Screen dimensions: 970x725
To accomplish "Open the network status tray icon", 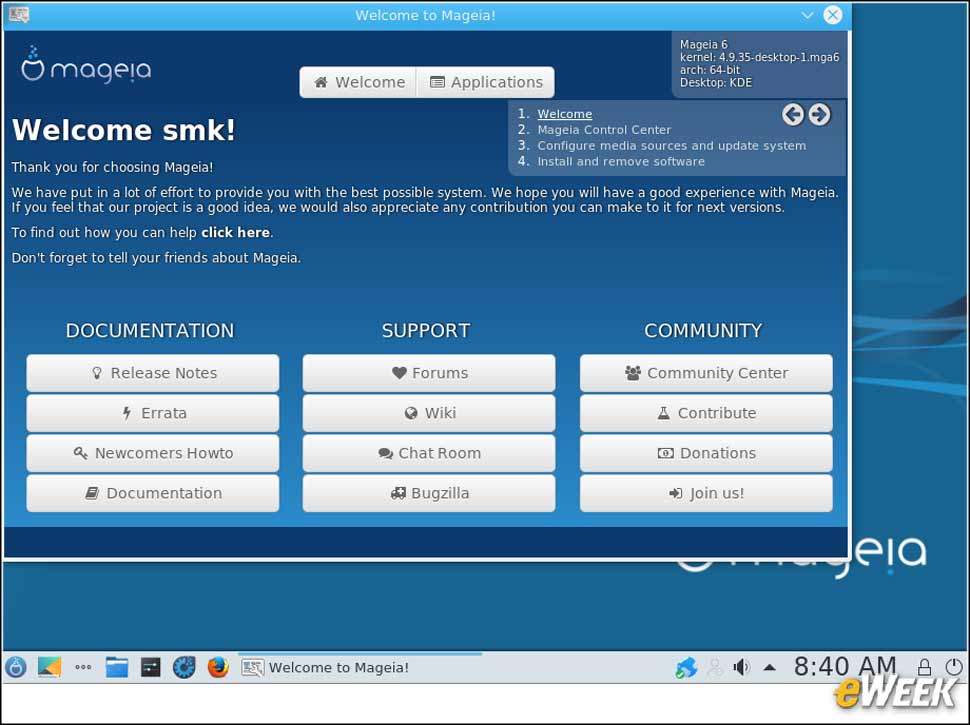I will tap(715, 667).
